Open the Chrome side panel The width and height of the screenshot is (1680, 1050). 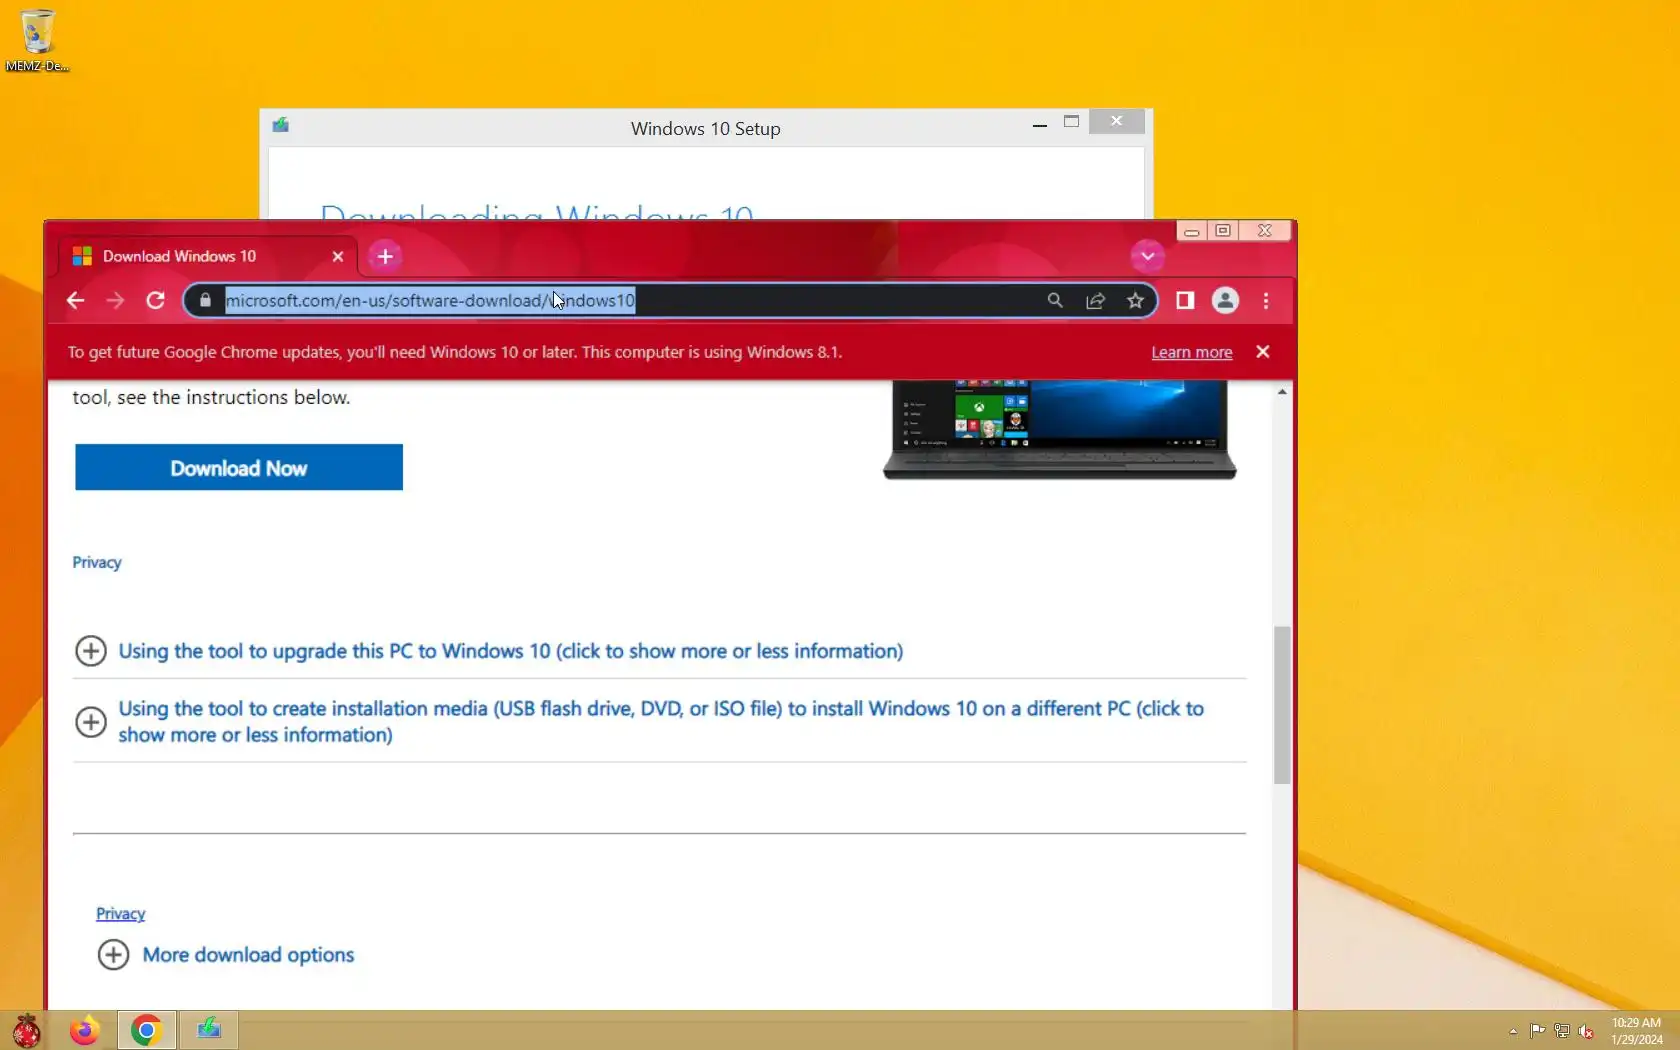click(1185, 301)
